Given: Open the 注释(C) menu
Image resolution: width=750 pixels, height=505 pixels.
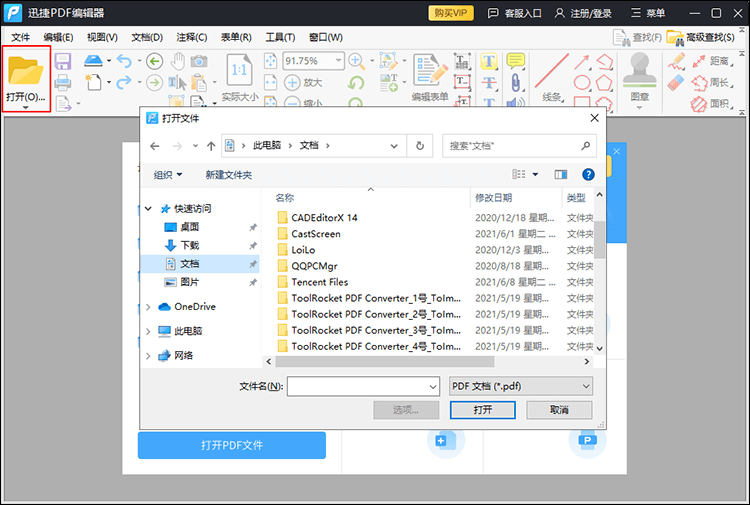Looking at the screenshot, I should 191,37.
